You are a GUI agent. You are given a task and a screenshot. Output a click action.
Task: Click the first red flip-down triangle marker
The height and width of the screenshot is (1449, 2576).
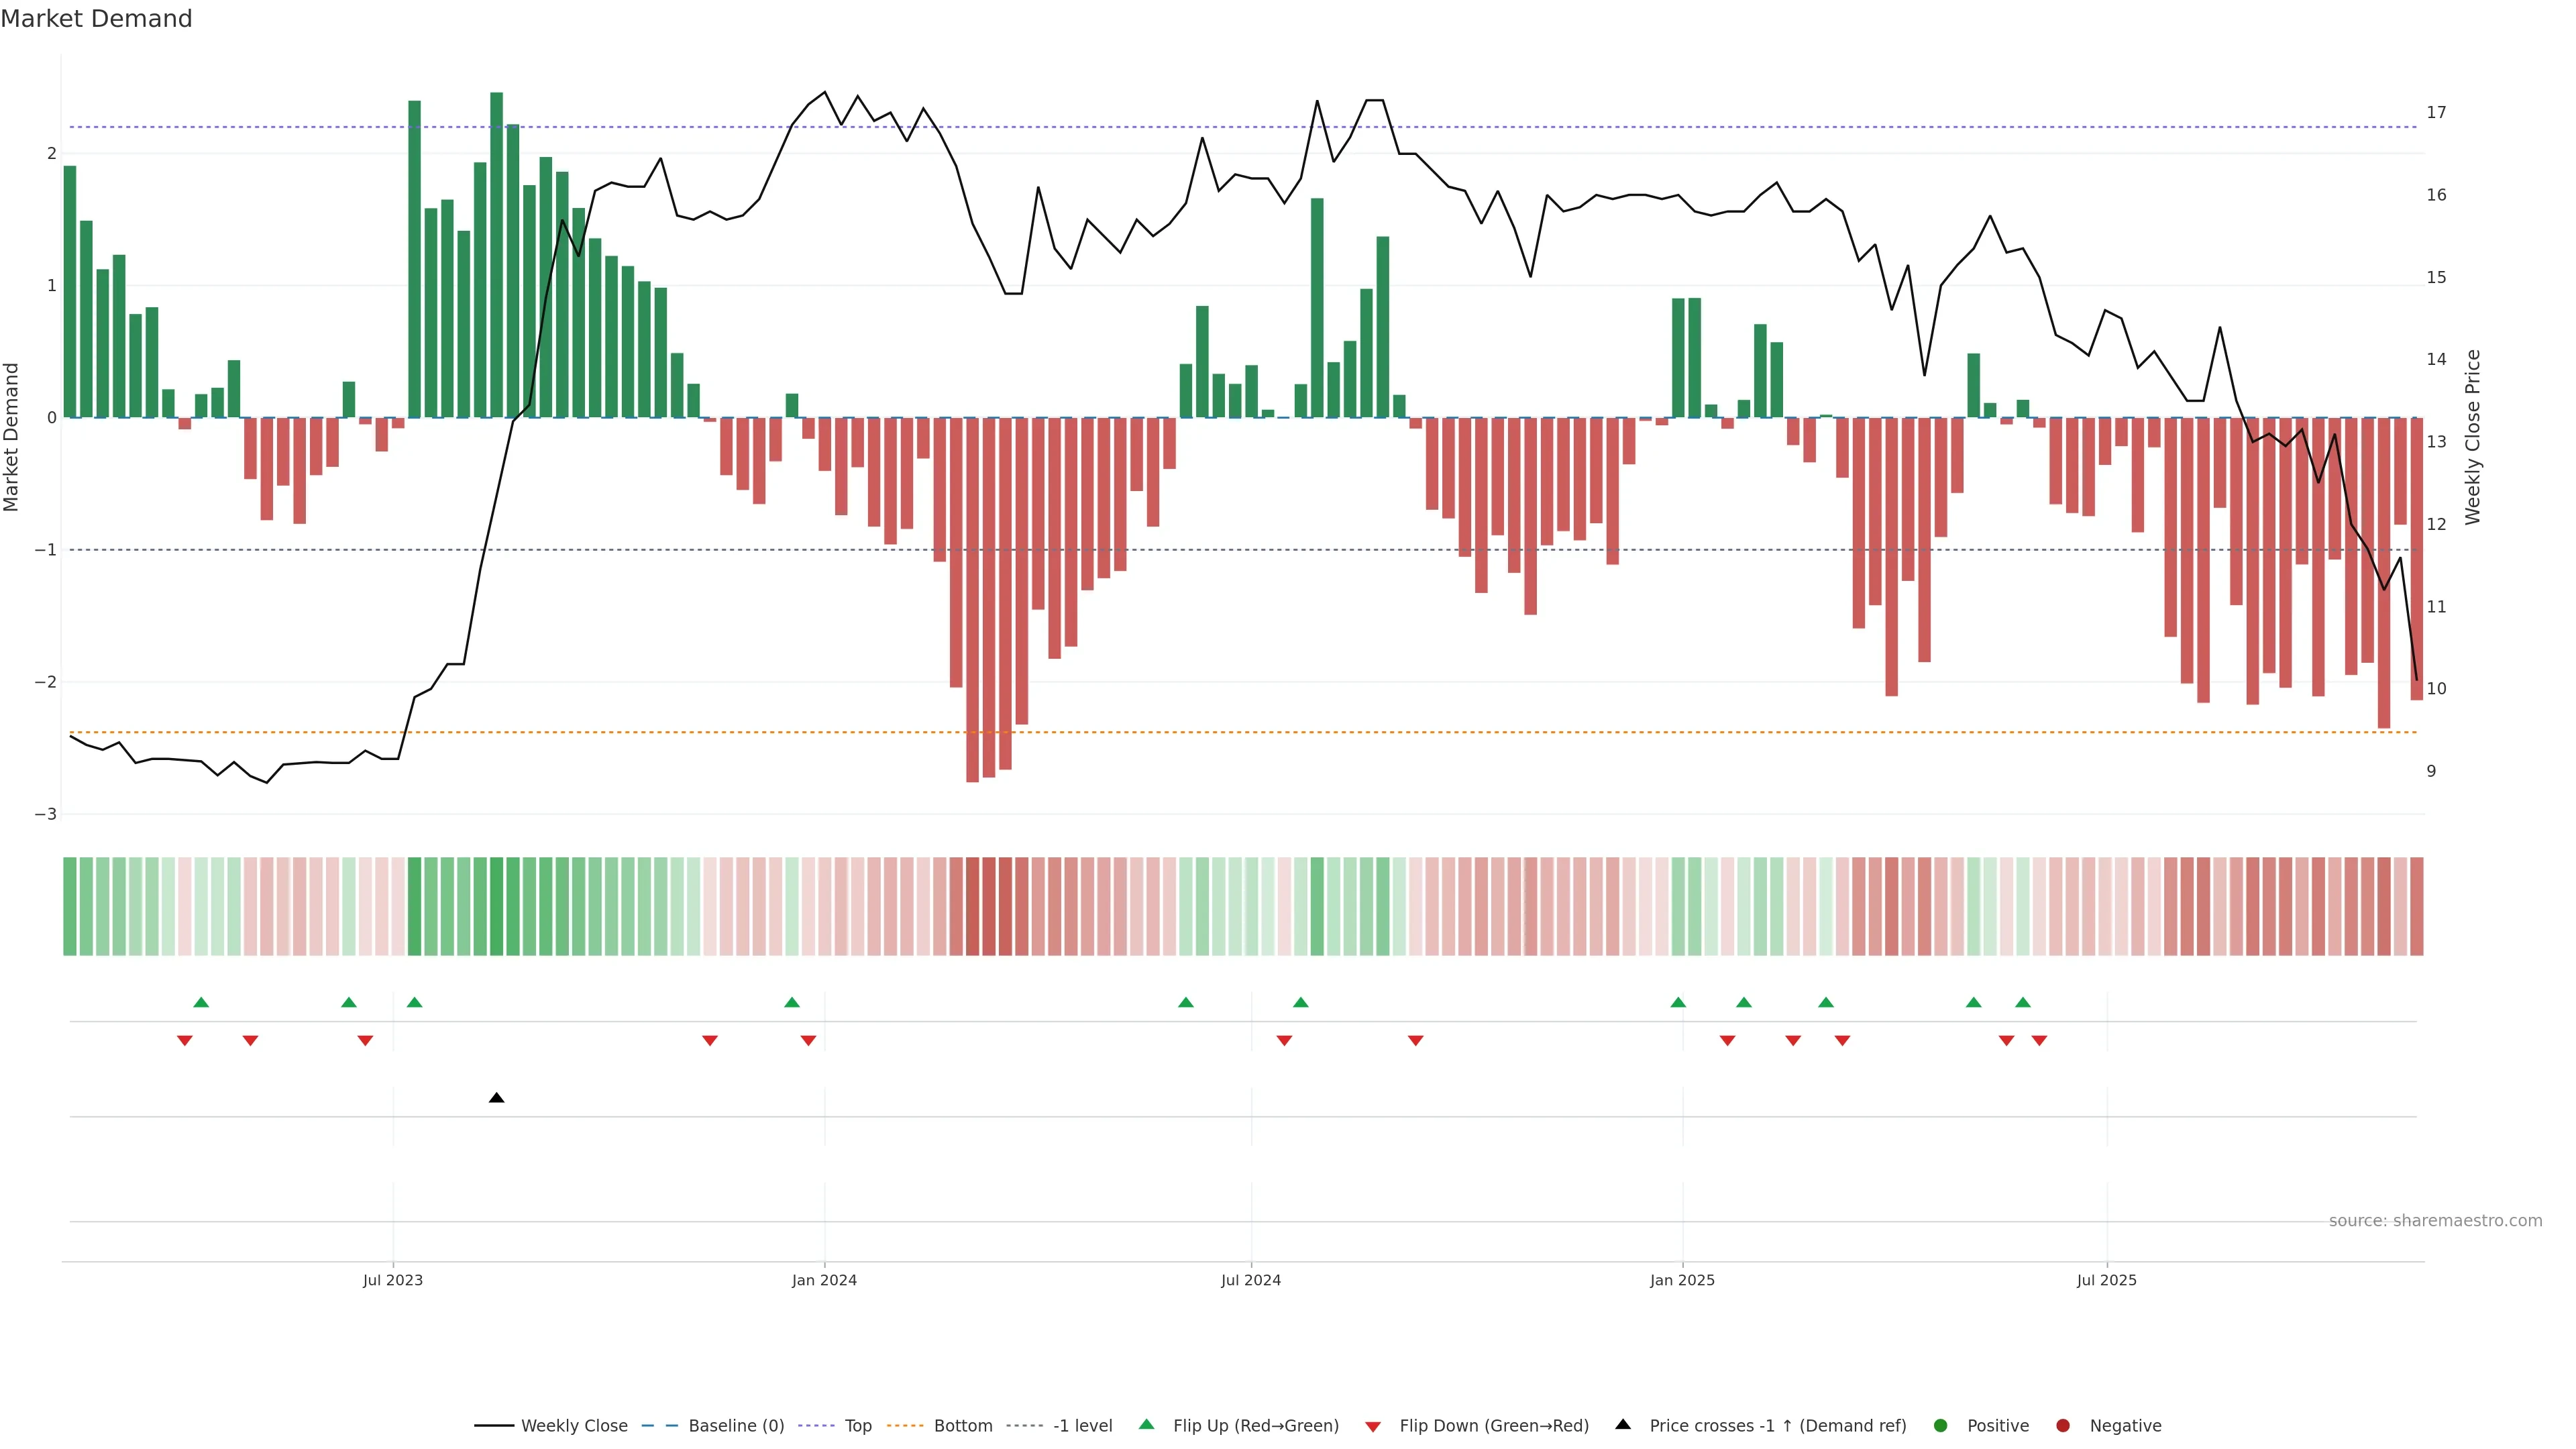(185, 1041)
